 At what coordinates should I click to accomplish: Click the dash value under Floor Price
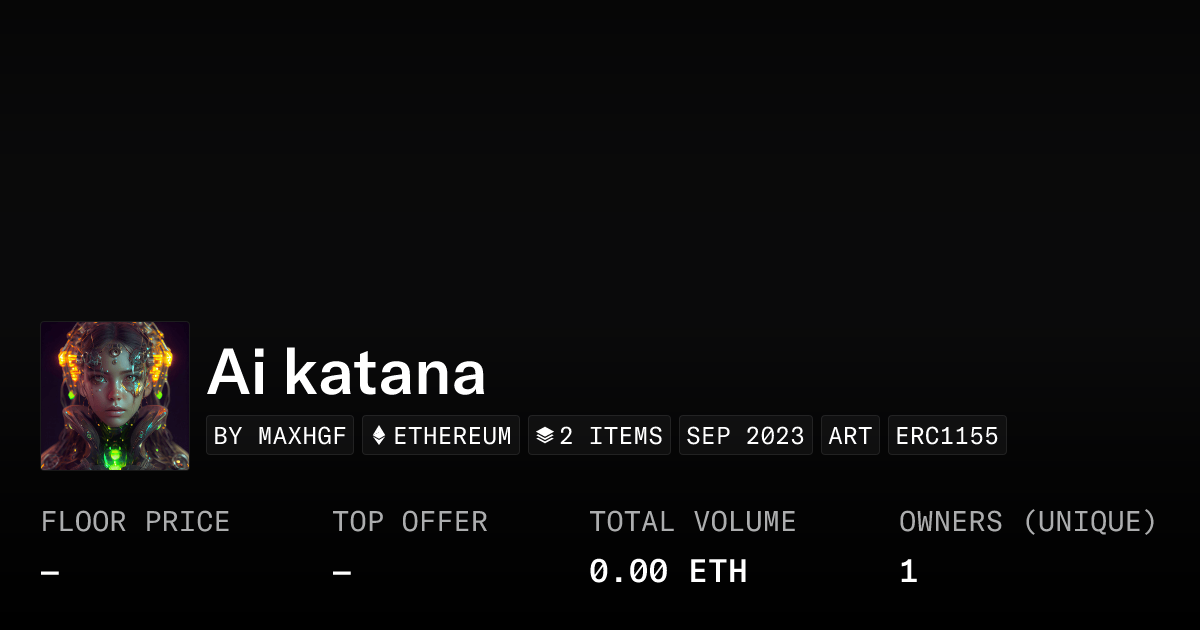tap(50, 573)
